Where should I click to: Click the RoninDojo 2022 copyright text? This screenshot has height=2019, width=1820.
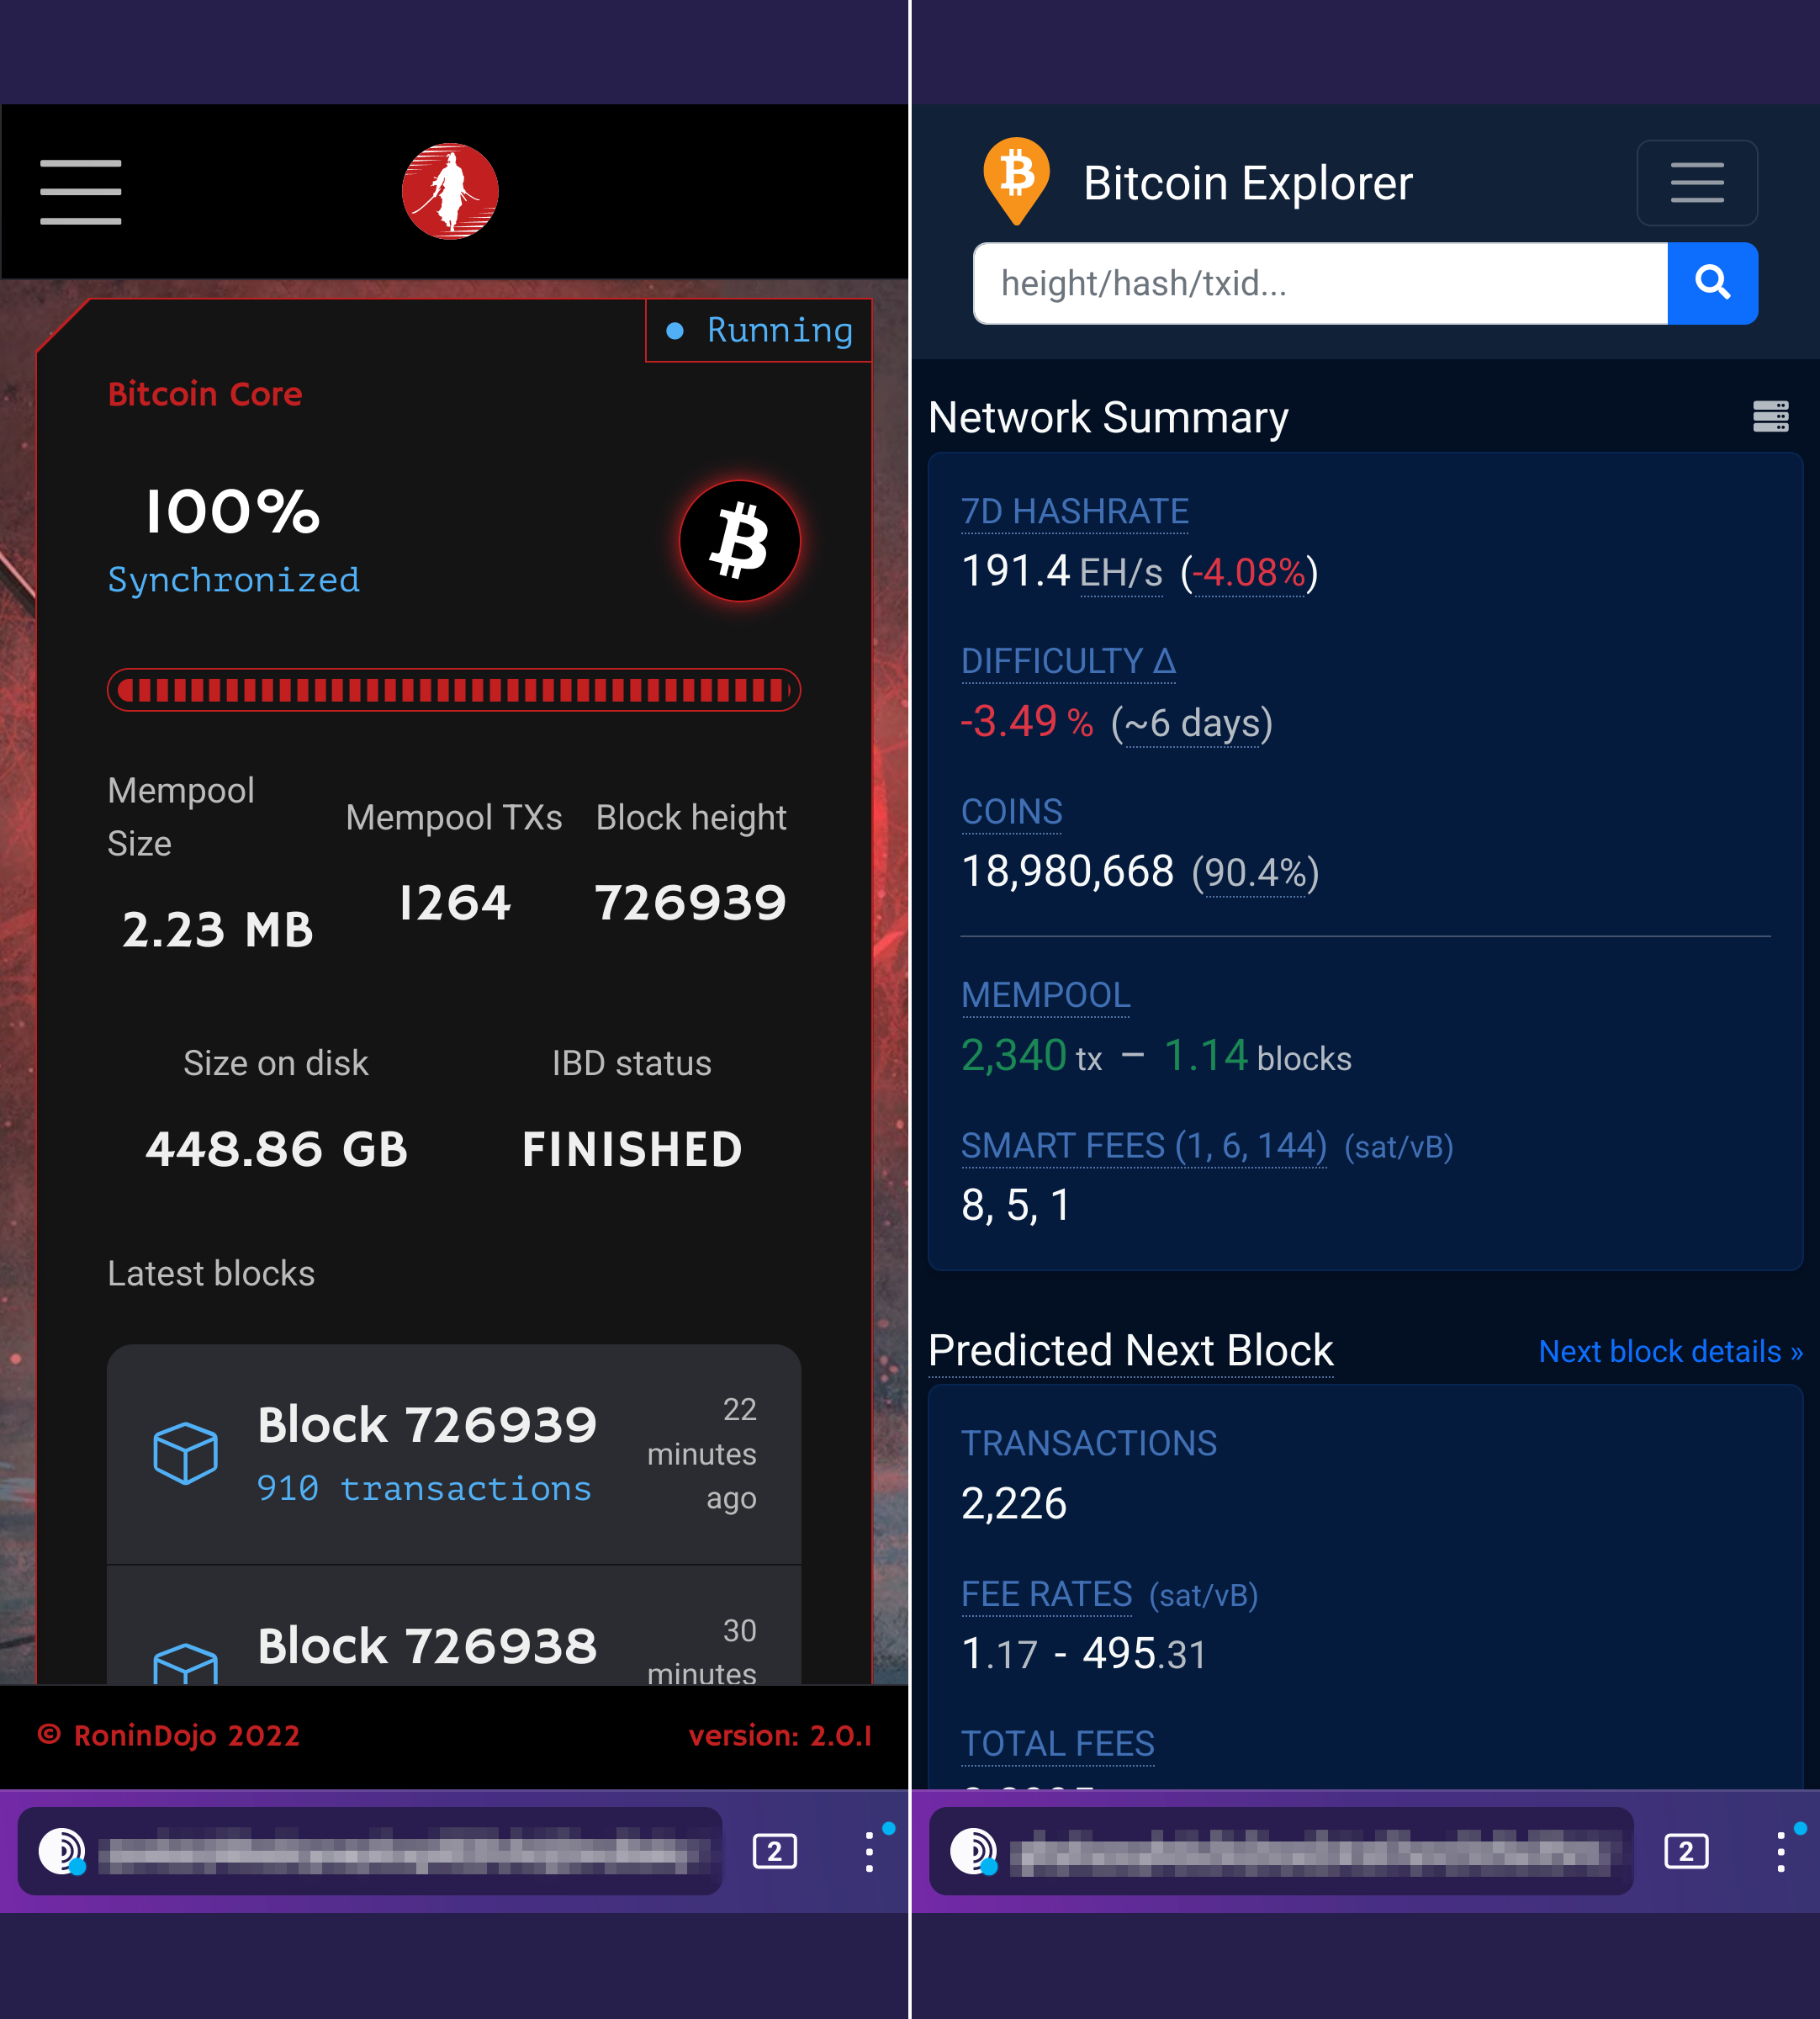click(169, 1735)
